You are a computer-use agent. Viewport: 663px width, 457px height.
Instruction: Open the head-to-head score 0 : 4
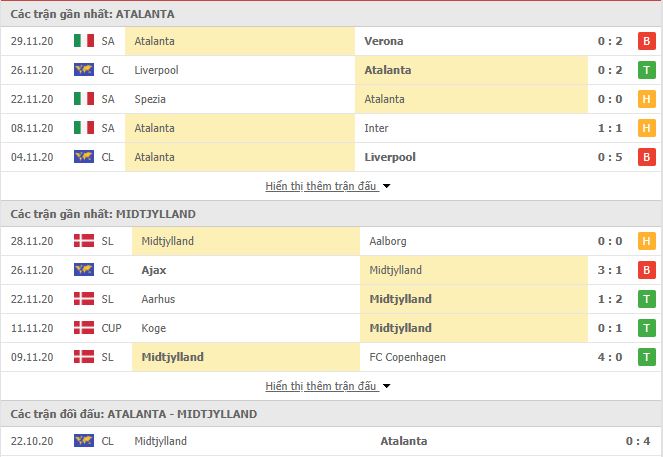tap(638, 441)
